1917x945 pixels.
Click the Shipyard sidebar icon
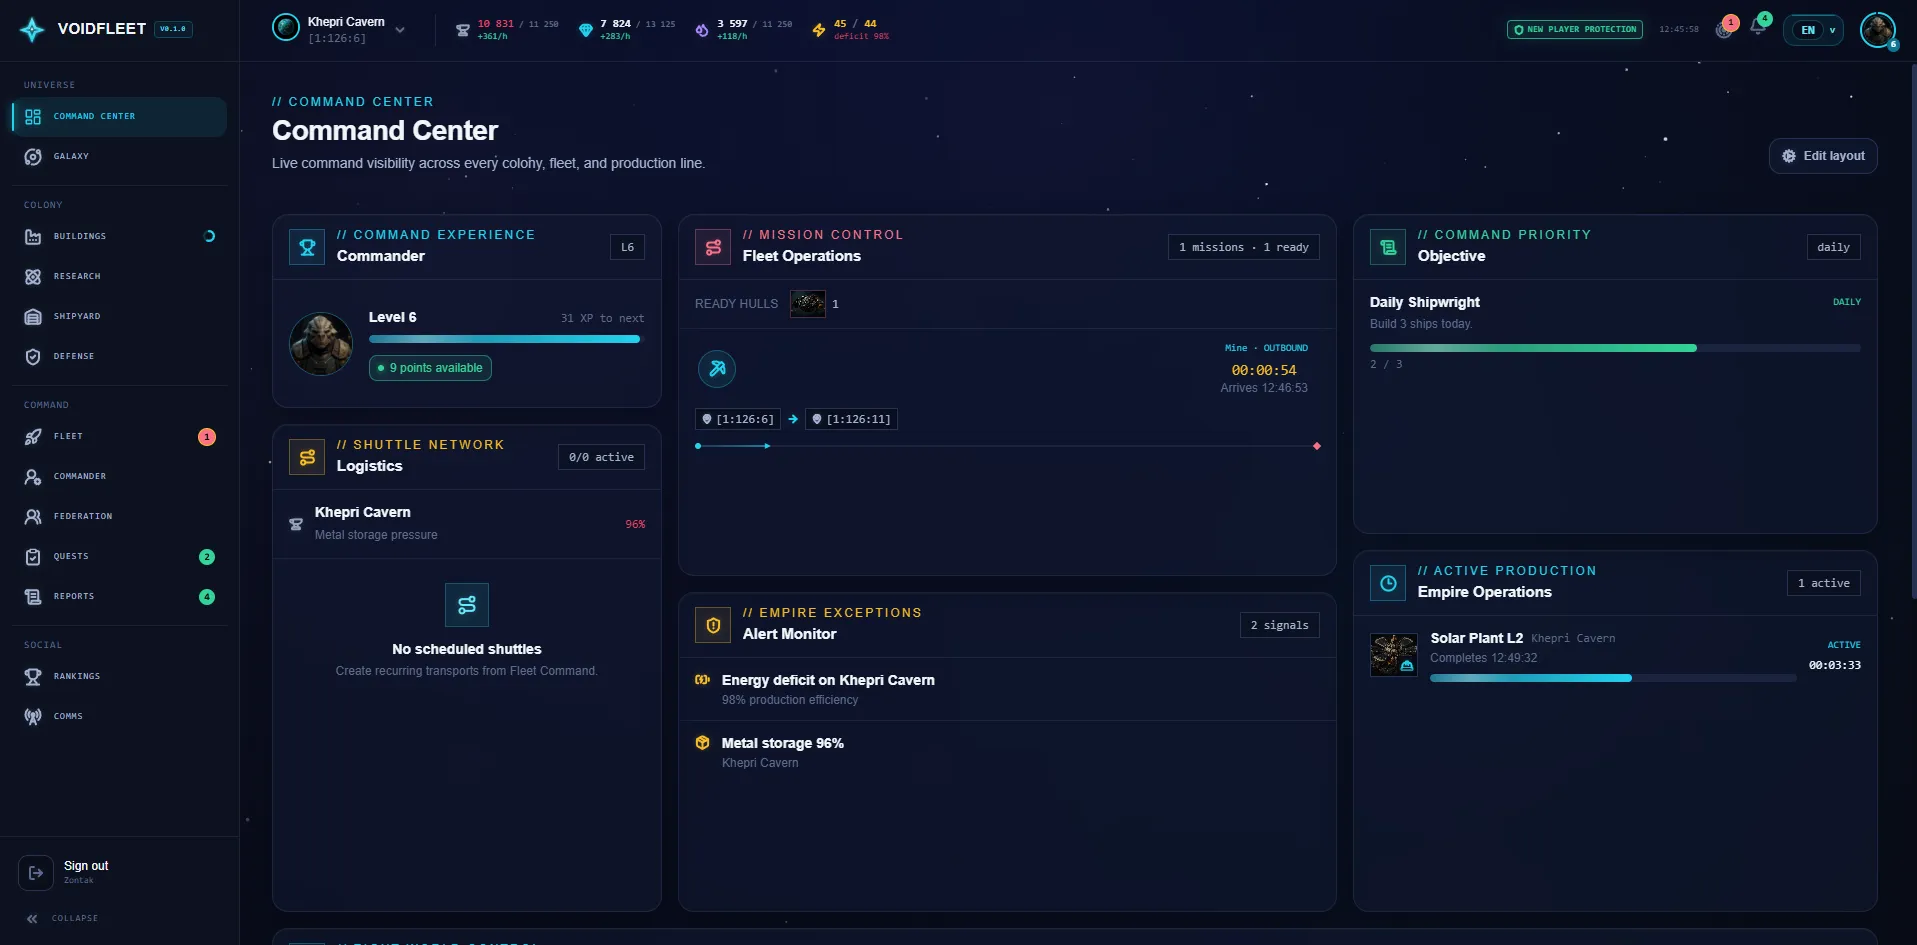click(33, 317)
